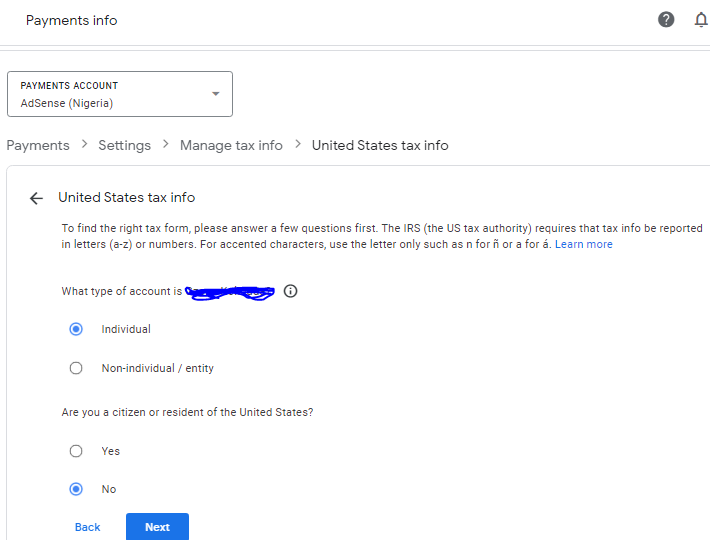Open the Payments Account dropdown
This screenshot has width=710, height=540.
pyautogui.click(x=119, y=94)
